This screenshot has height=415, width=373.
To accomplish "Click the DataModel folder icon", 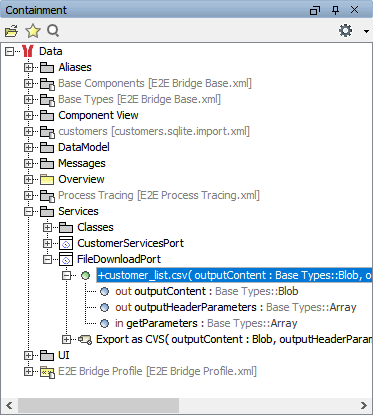I will [47, 148].
